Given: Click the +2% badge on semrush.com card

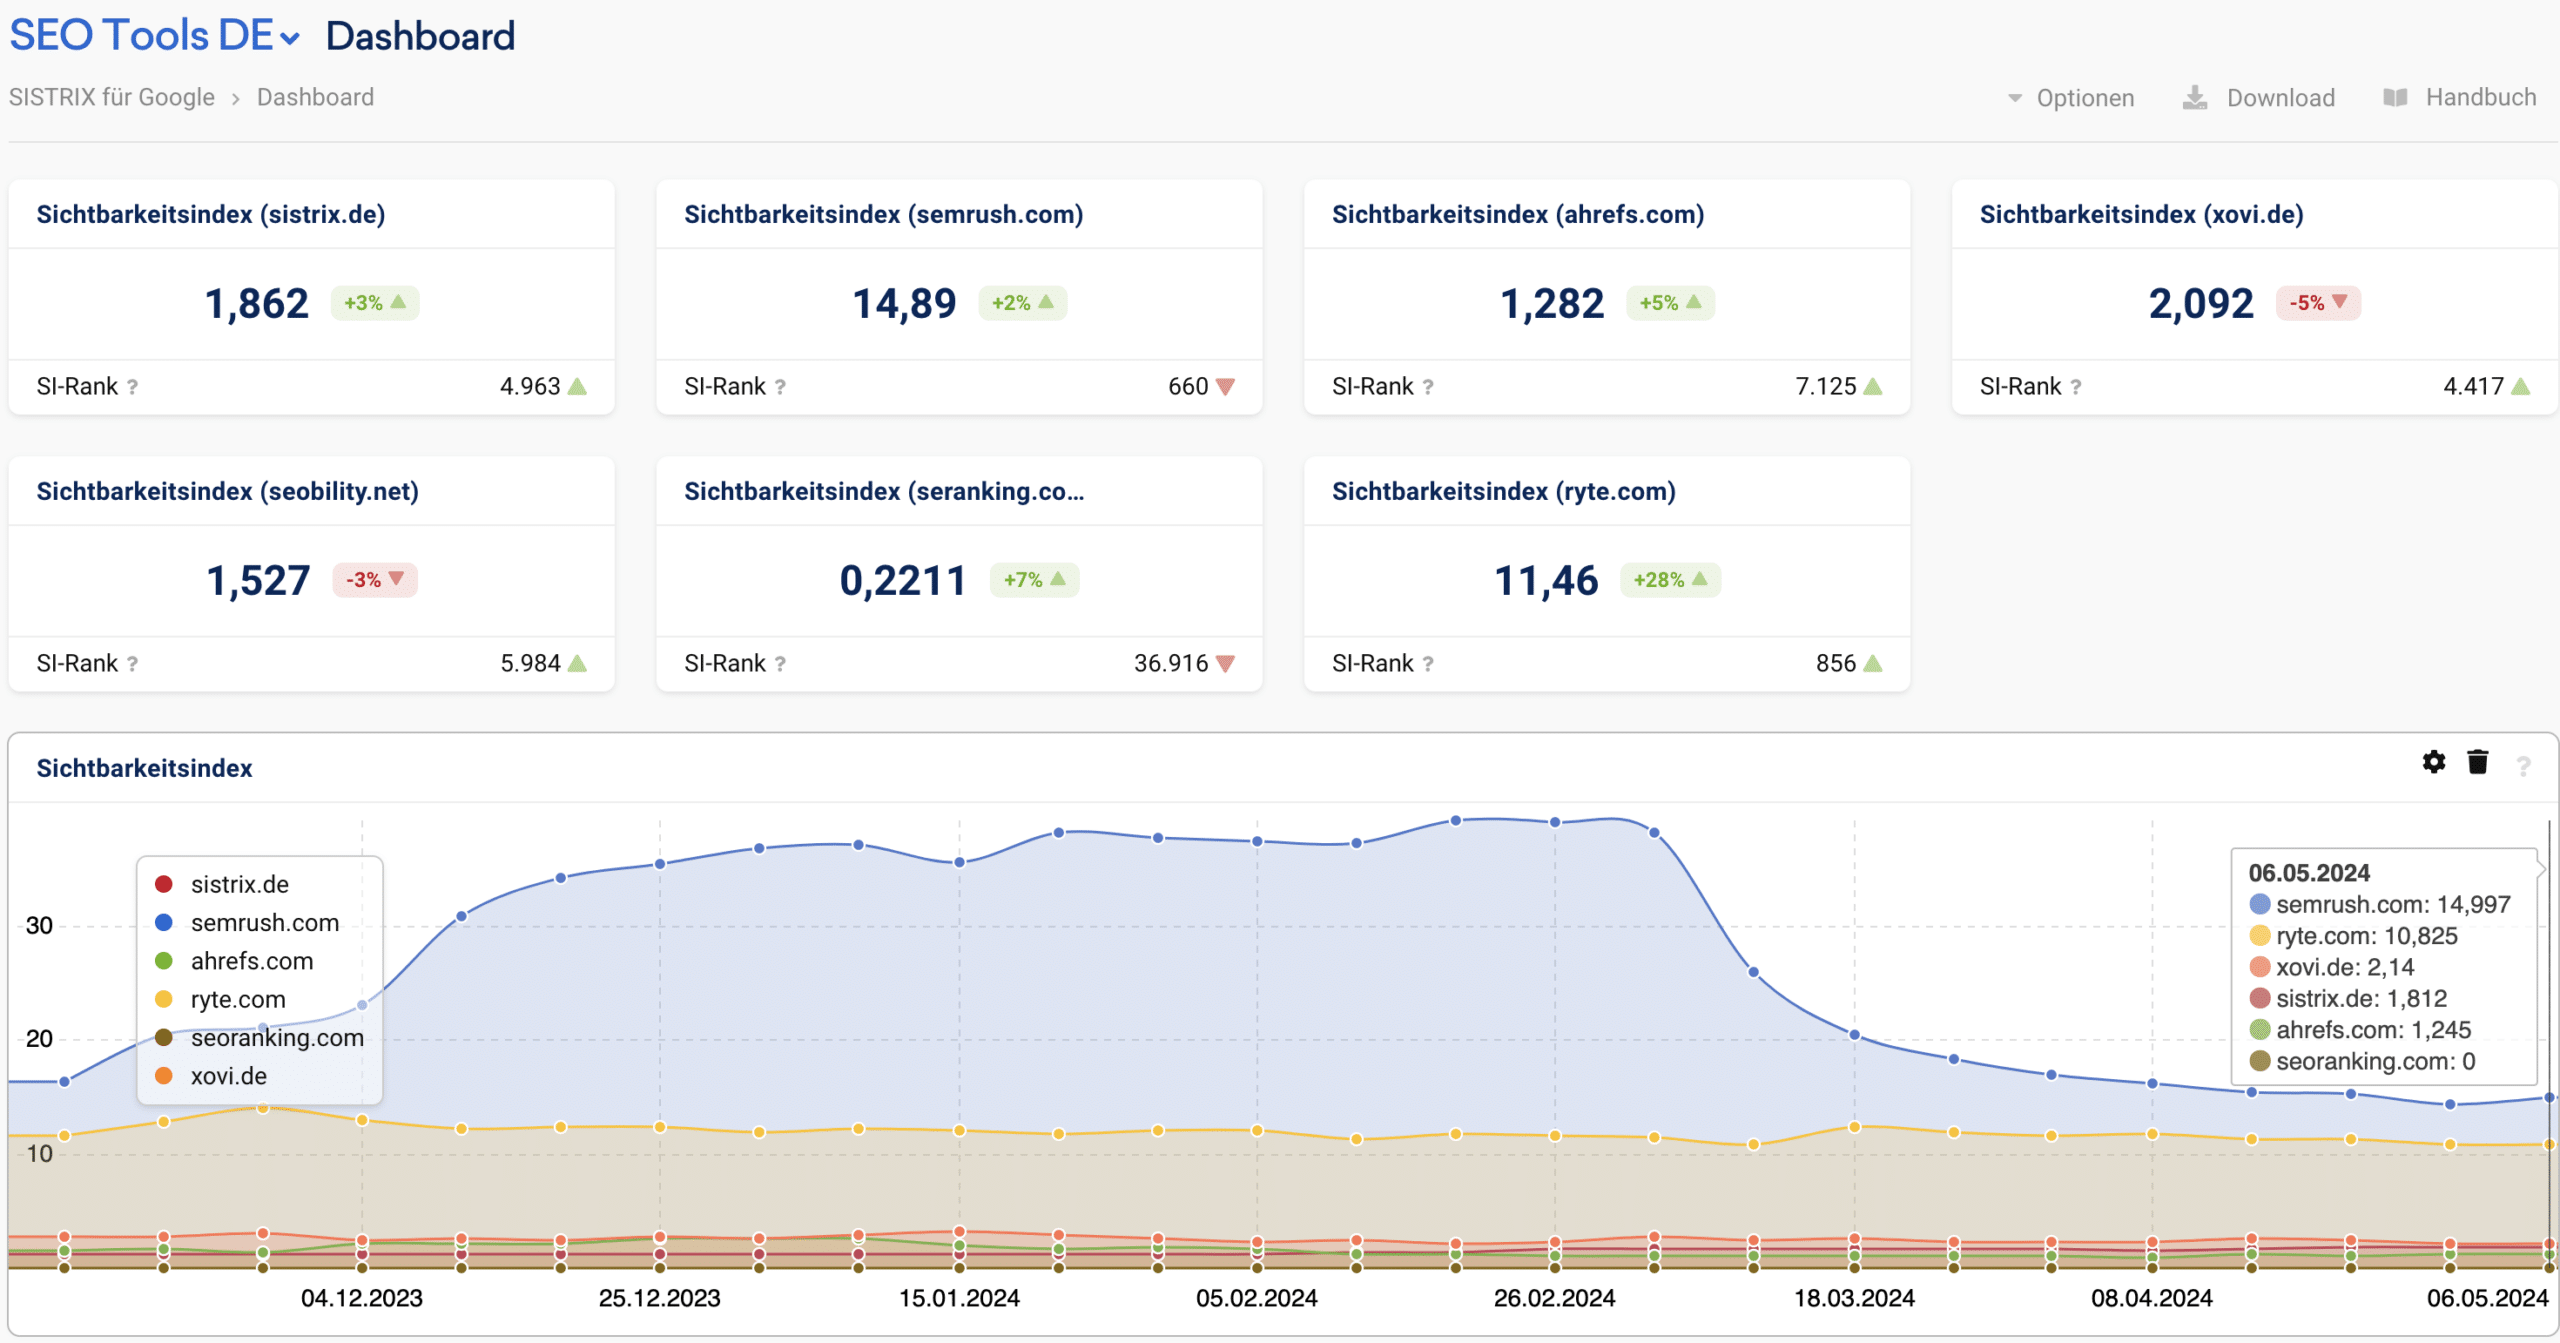Looking at the screenshot, I should pyautogui.click(x=1023, y=303).
